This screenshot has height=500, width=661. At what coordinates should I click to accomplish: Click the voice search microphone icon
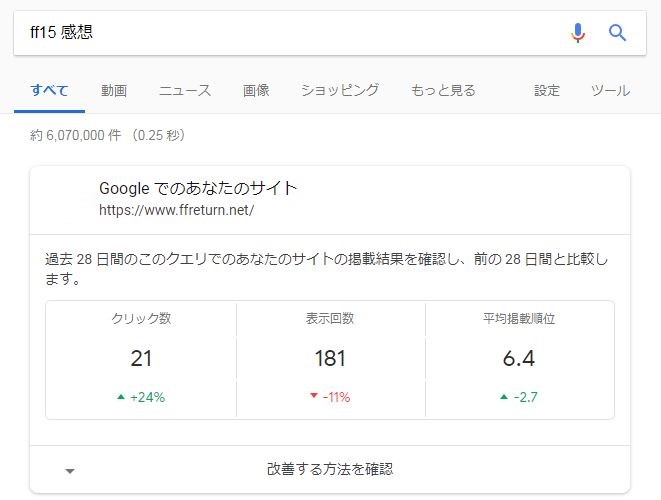point(578,33)
